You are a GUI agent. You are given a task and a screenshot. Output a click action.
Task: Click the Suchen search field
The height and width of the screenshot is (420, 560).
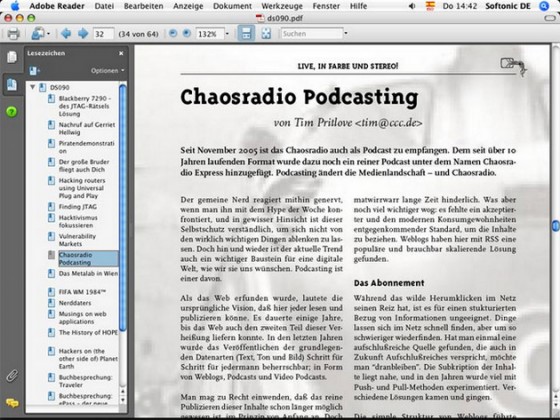[x=311, y=34]
